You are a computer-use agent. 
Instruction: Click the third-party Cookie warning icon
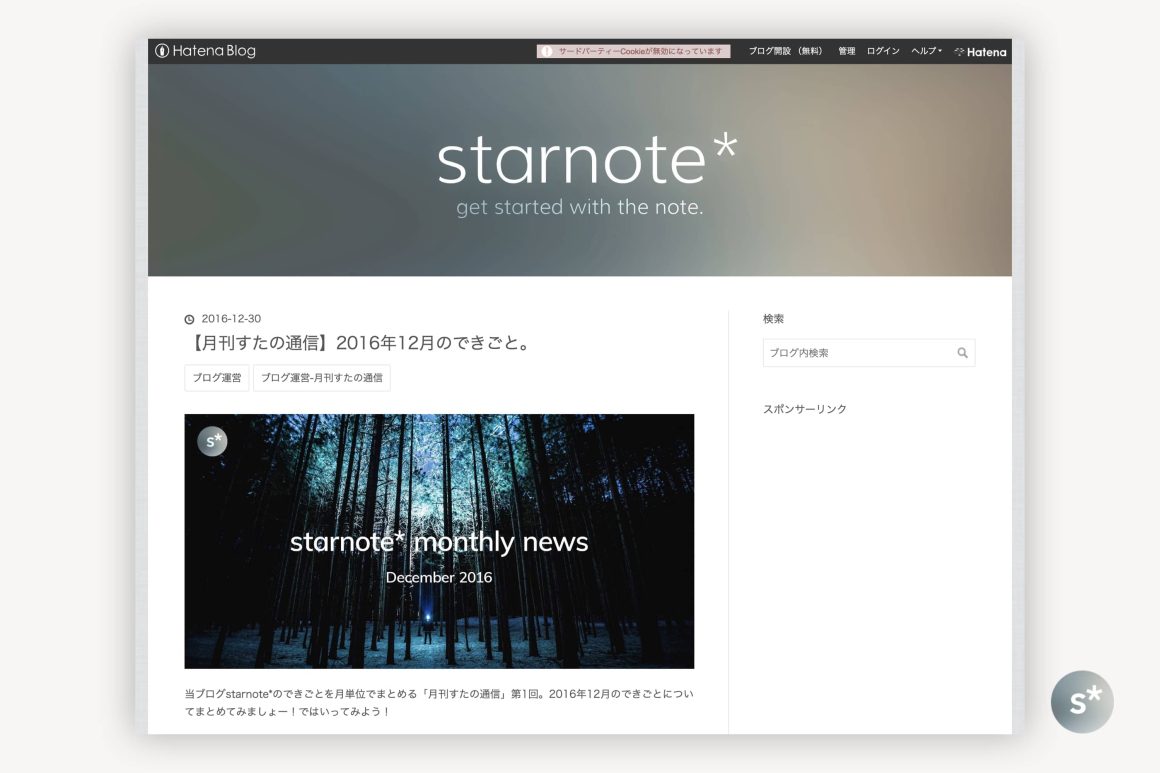point(546,51)
